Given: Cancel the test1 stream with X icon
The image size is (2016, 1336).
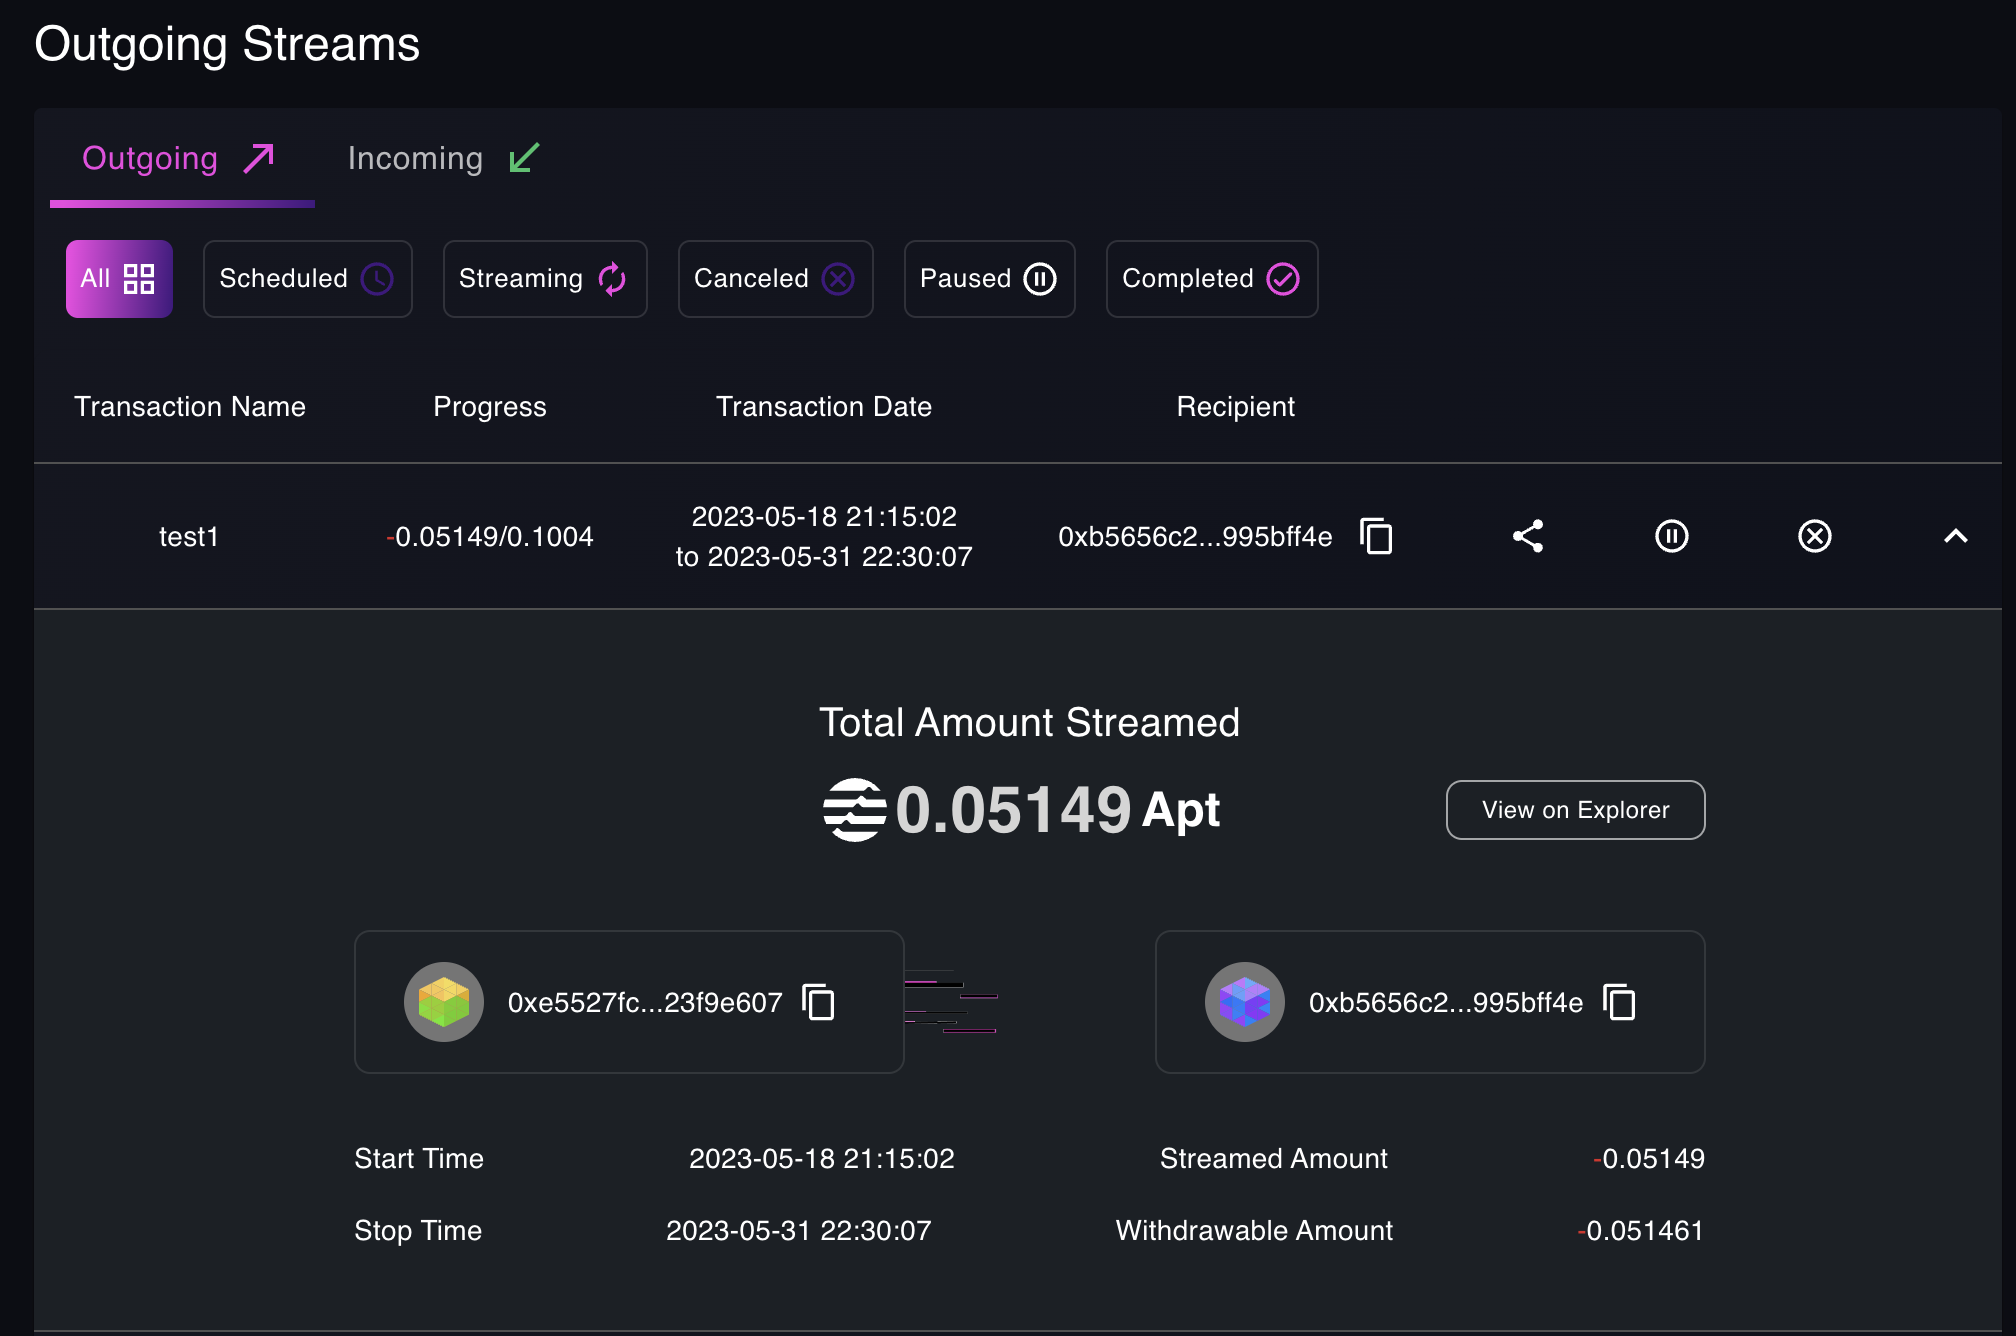Looking at the screenshot, I should 1814,536.
